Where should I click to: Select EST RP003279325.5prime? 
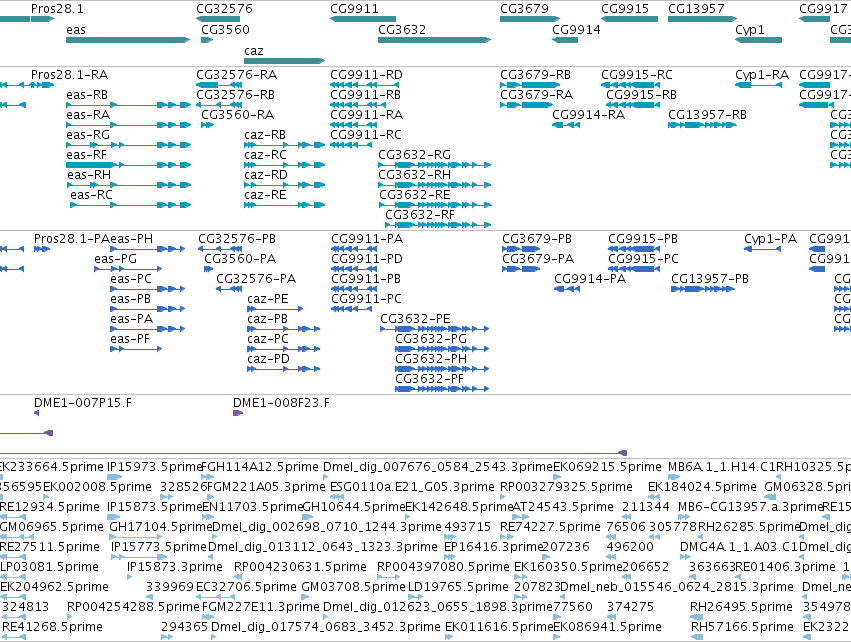(566, 487)
